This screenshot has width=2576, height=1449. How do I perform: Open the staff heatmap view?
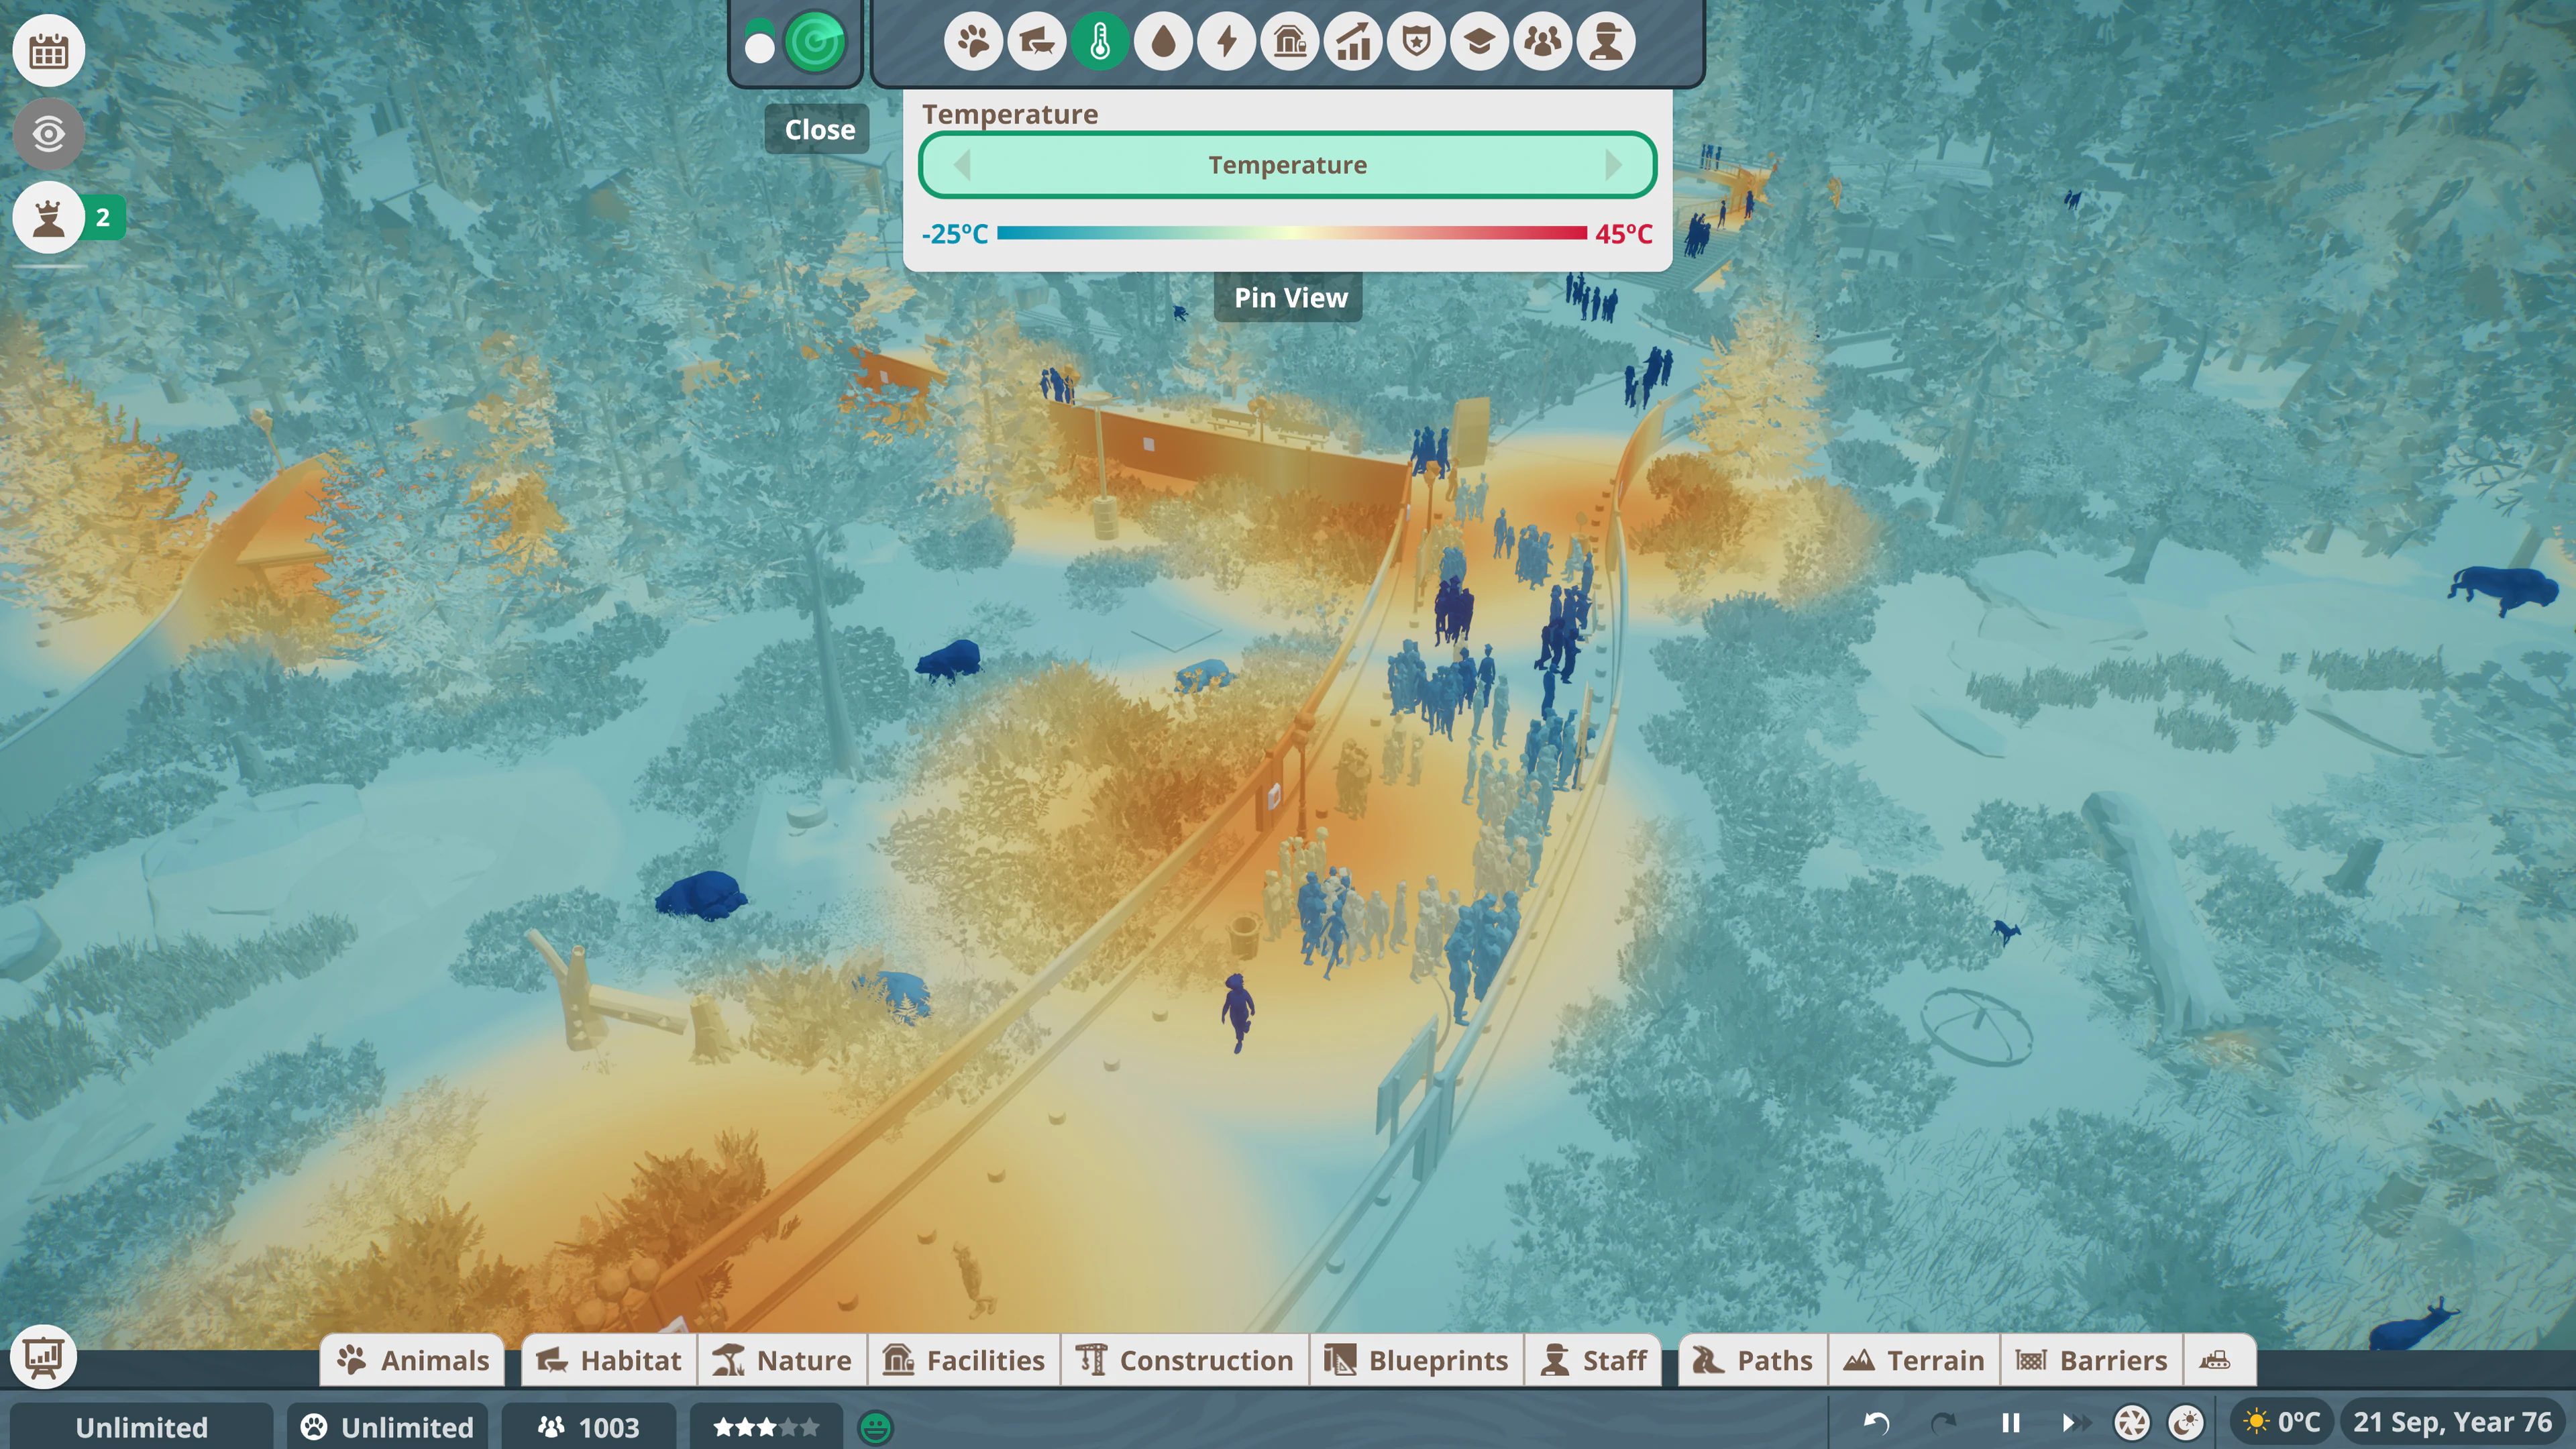point(1607,41)
